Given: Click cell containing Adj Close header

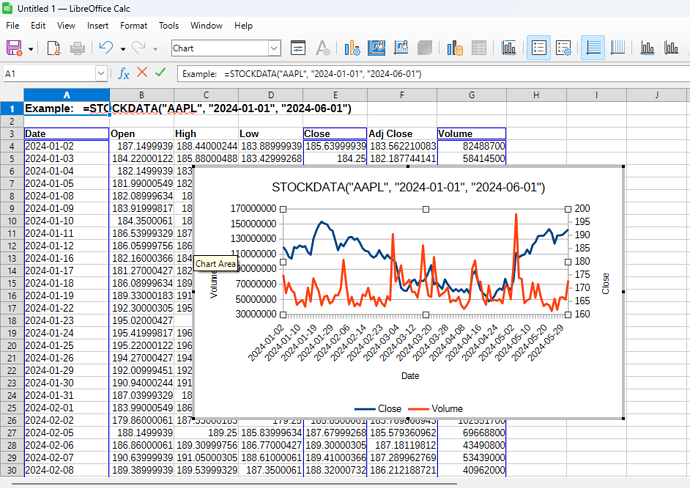Looking at the screenshot, I should pos(402,134).
